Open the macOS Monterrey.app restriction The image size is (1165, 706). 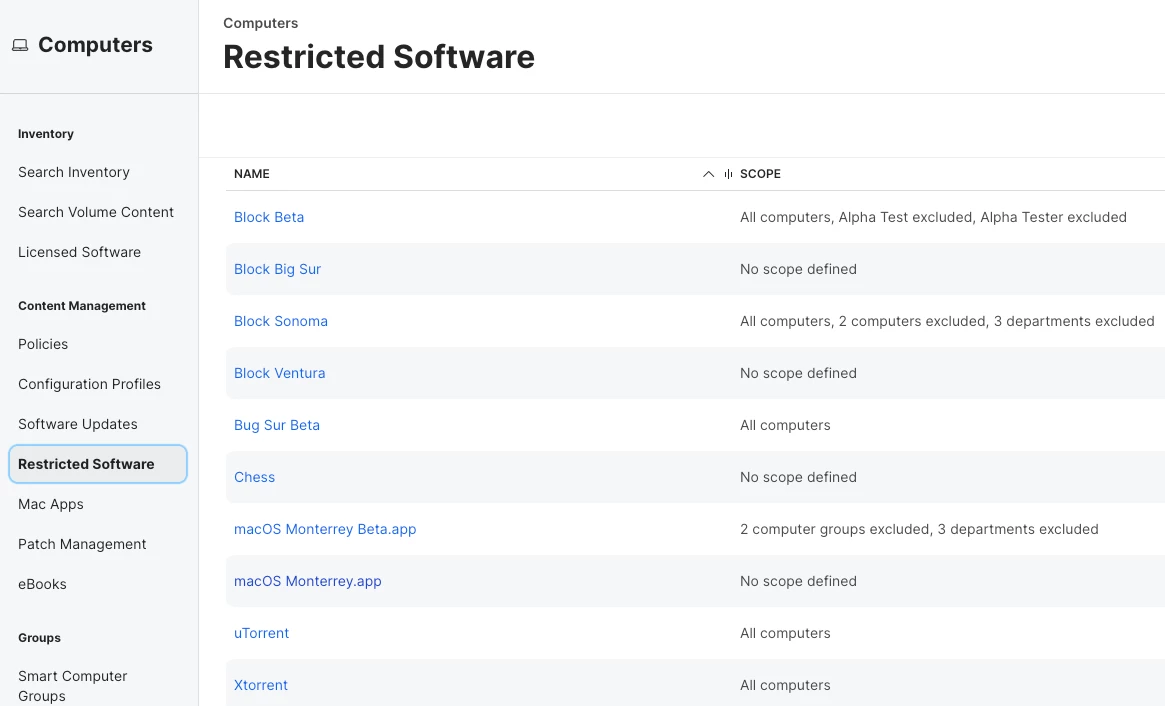pos(308,581)
